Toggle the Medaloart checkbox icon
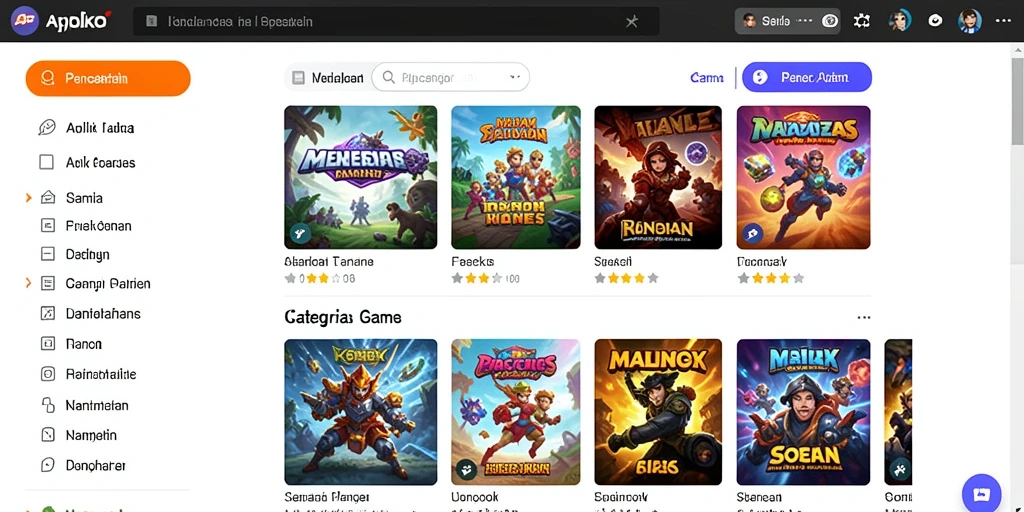 (298, 78)
